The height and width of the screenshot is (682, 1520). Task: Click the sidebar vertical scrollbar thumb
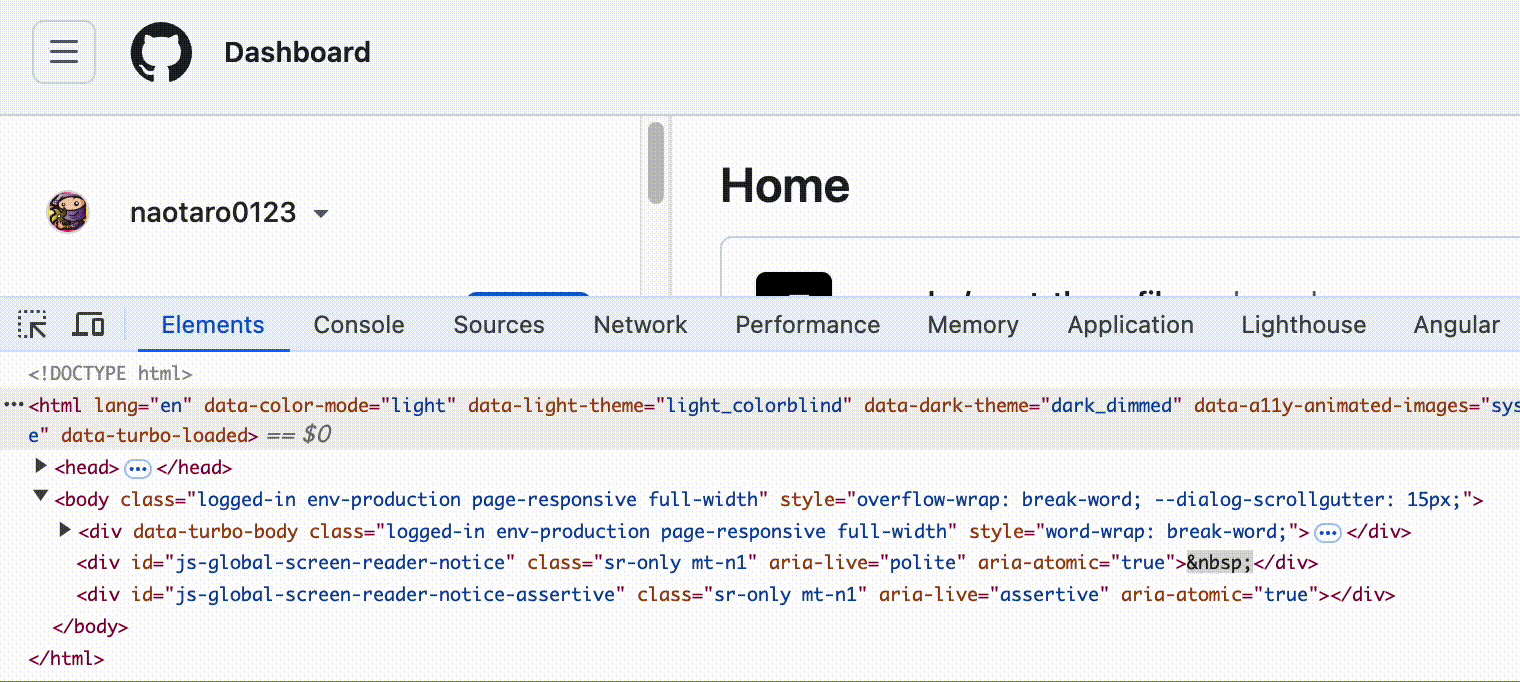click(x=655, y=162)
